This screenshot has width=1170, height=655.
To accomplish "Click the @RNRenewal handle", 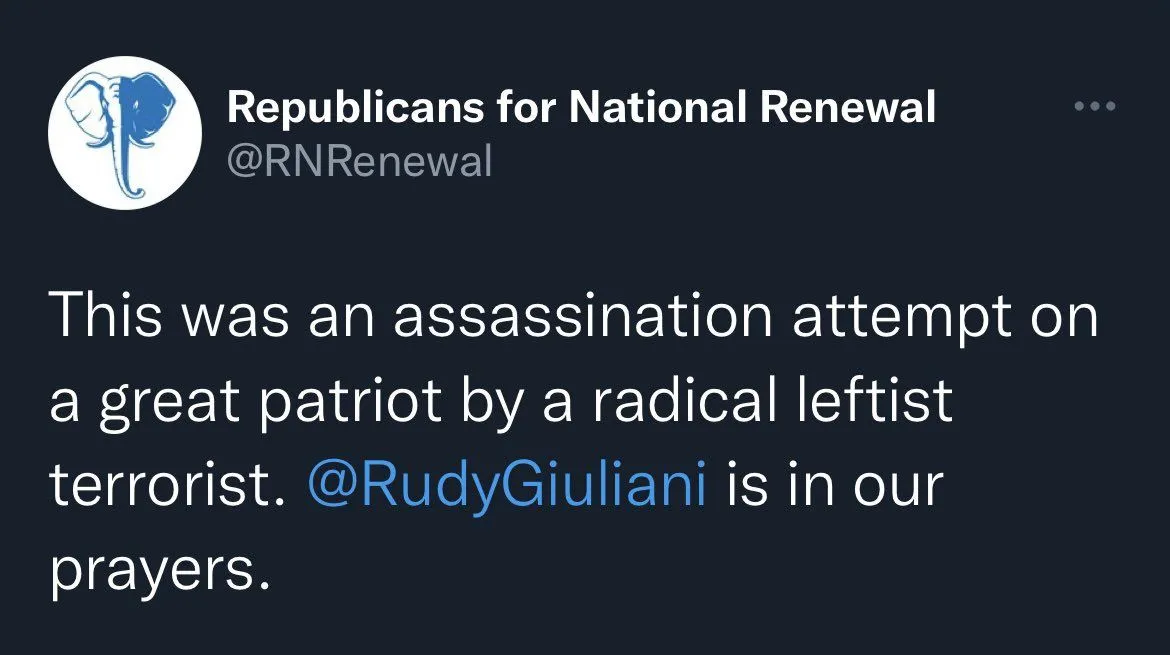I will point(360,160).
